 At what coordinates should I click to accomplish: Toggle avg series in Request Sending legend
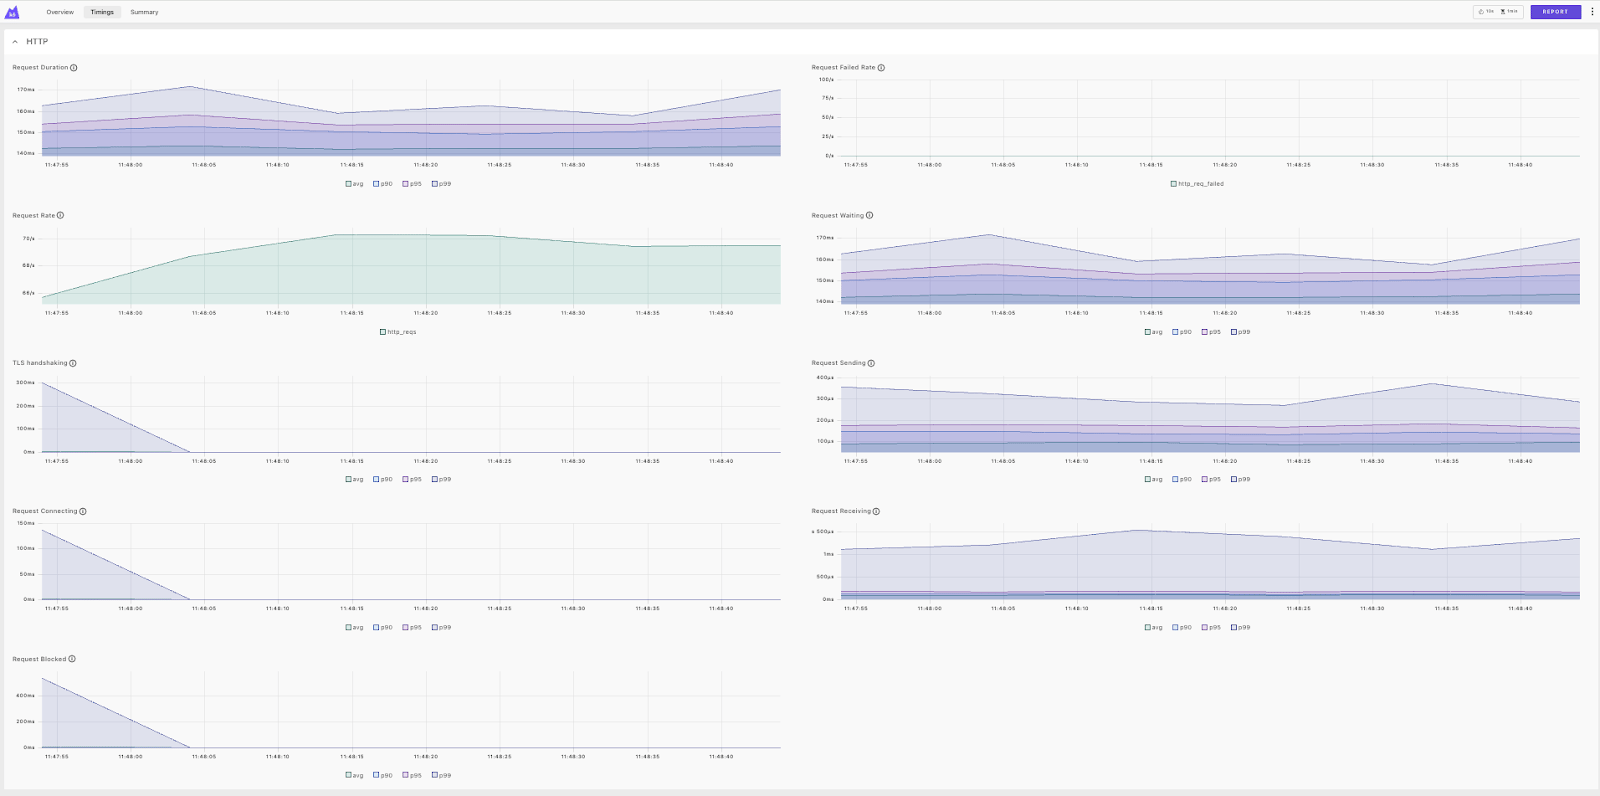[x=1154, y=480]
